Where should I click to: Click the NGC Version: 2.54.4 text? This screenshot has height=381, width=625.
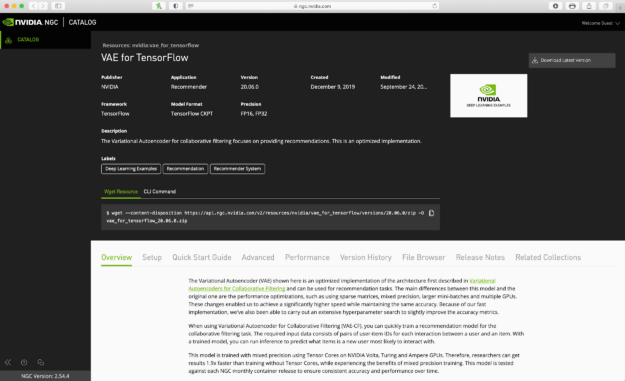(x=45, y=376)
